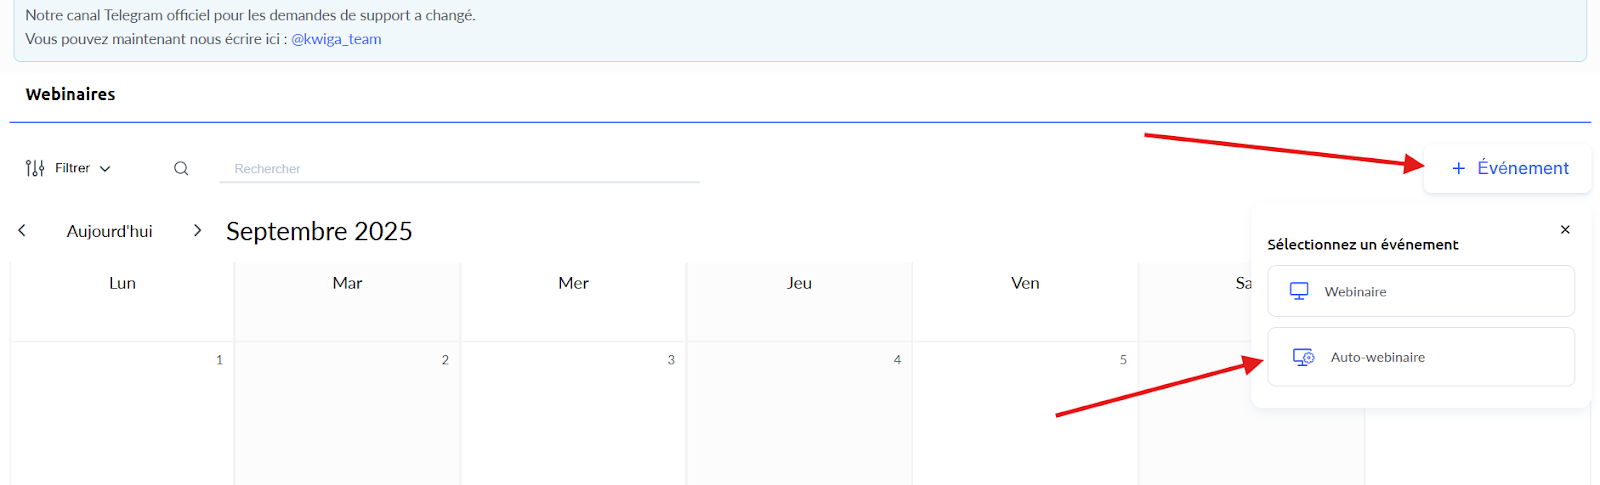
Task: Click the Webinaire monitor icon
Action: [x=1299, y=291]
